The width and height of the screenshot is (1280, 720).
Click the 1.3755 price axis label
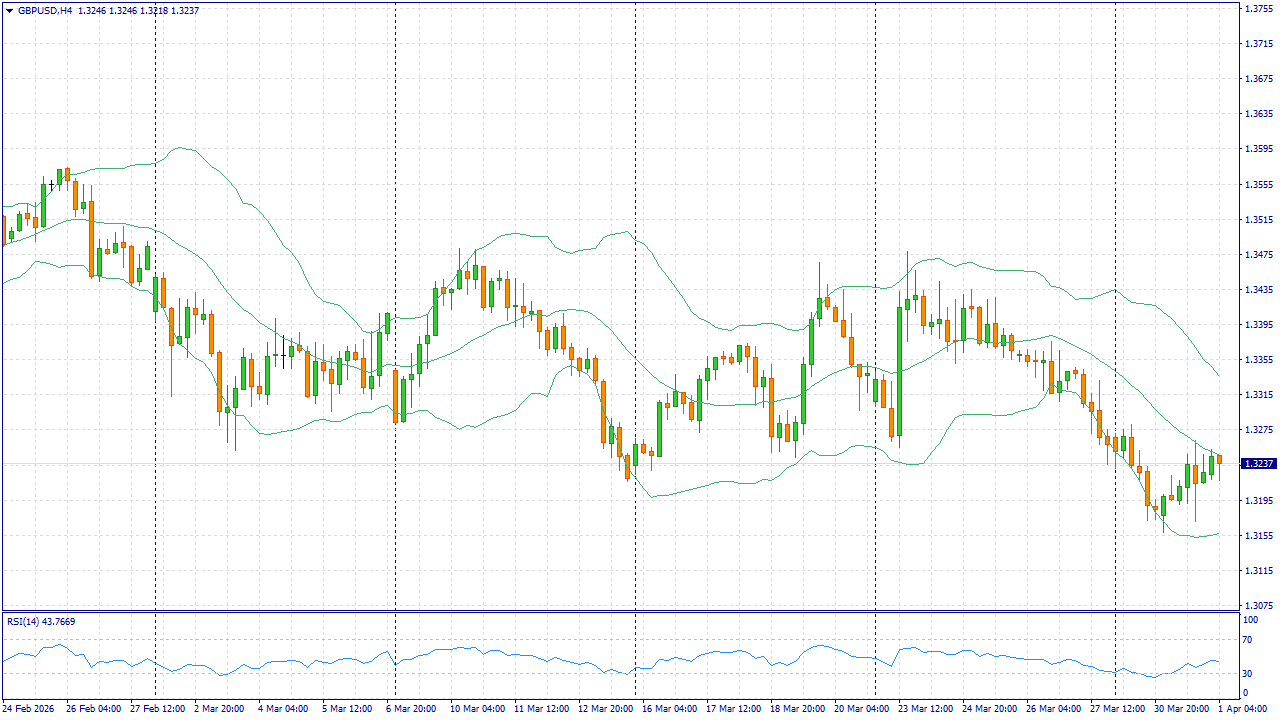pyautogui.click(x=1257, y=9)
